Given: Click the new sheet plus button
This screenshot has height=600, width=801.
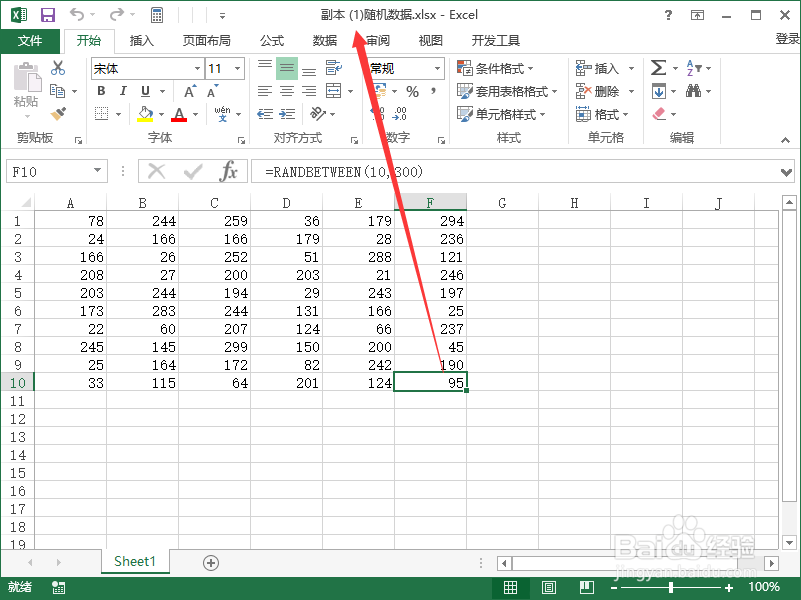Looking at the screenshot, I should [x=210, y=563].
